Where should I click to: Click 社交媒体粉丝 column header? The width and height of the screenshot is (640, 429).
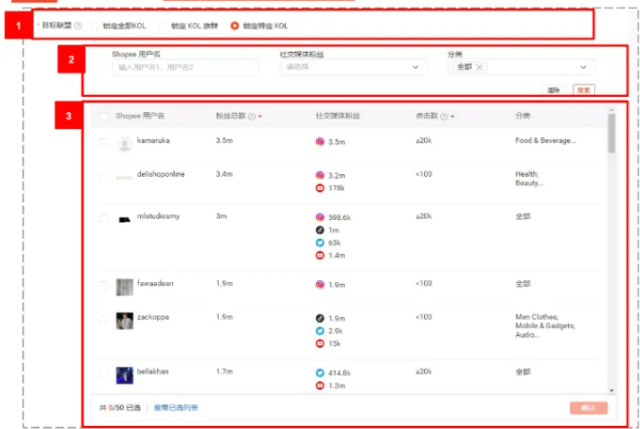tap(338, 116)
